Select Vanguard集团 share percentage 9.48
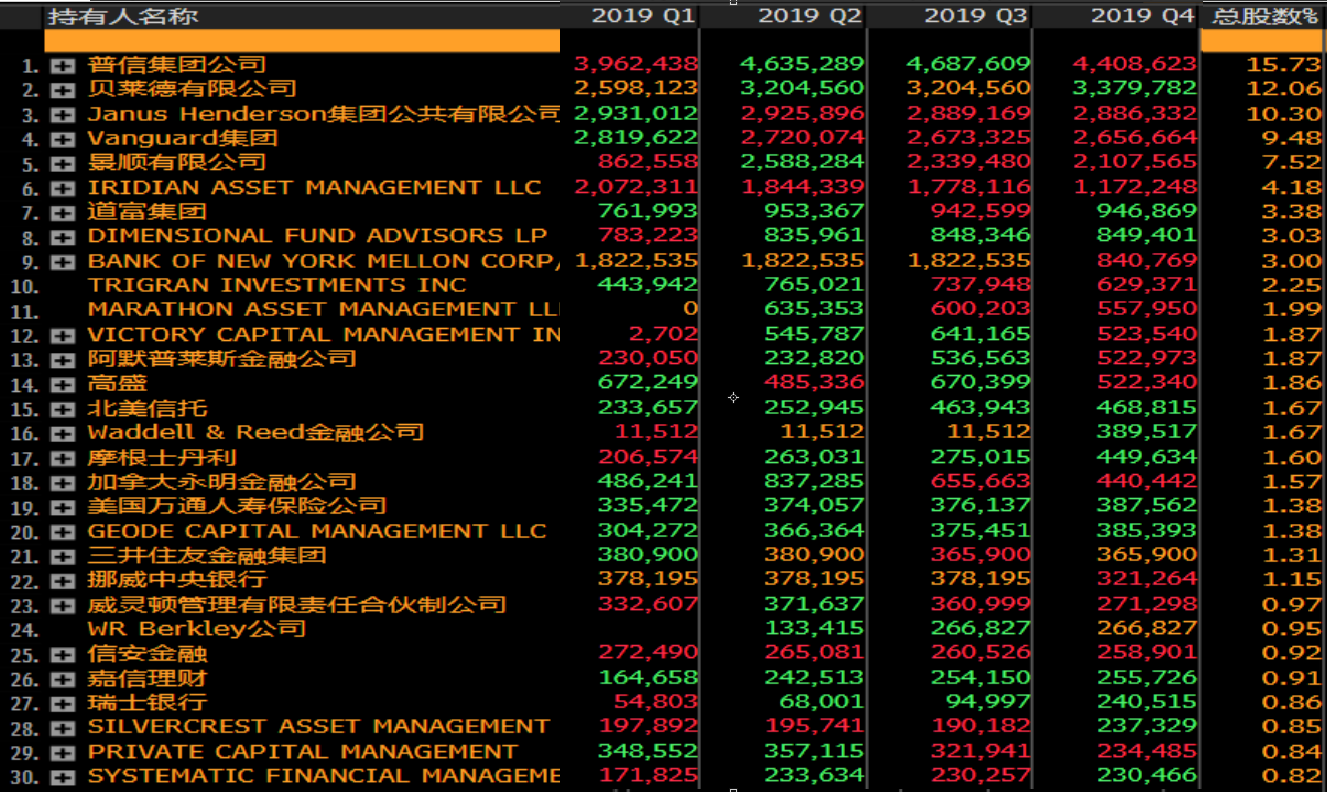Image resolution: width=1327 pixels, height=792 pixels. [x=1291, y=138]
